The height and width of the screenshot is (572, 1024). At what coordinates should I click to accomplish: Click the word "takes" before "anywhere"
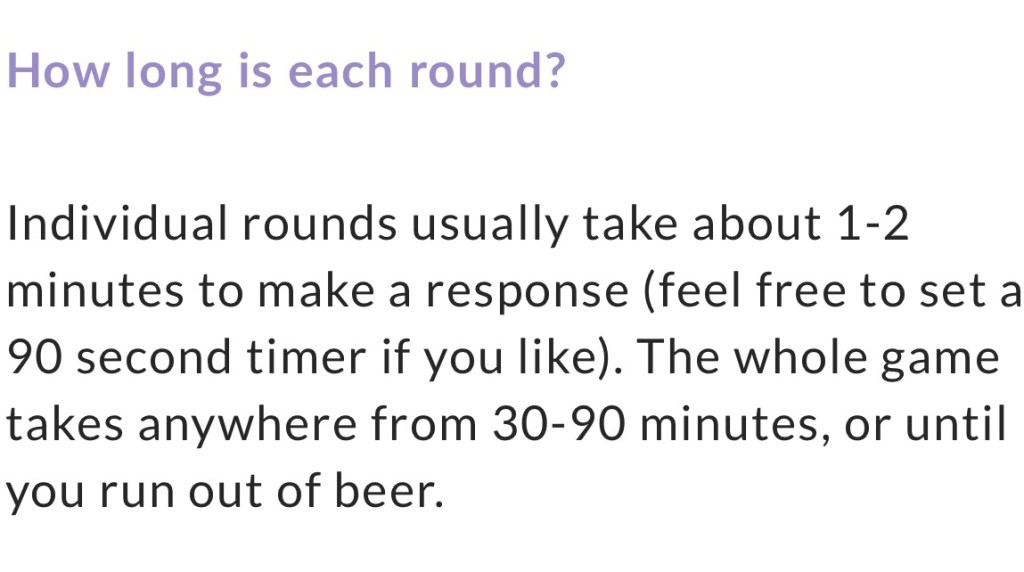(65, 426)
